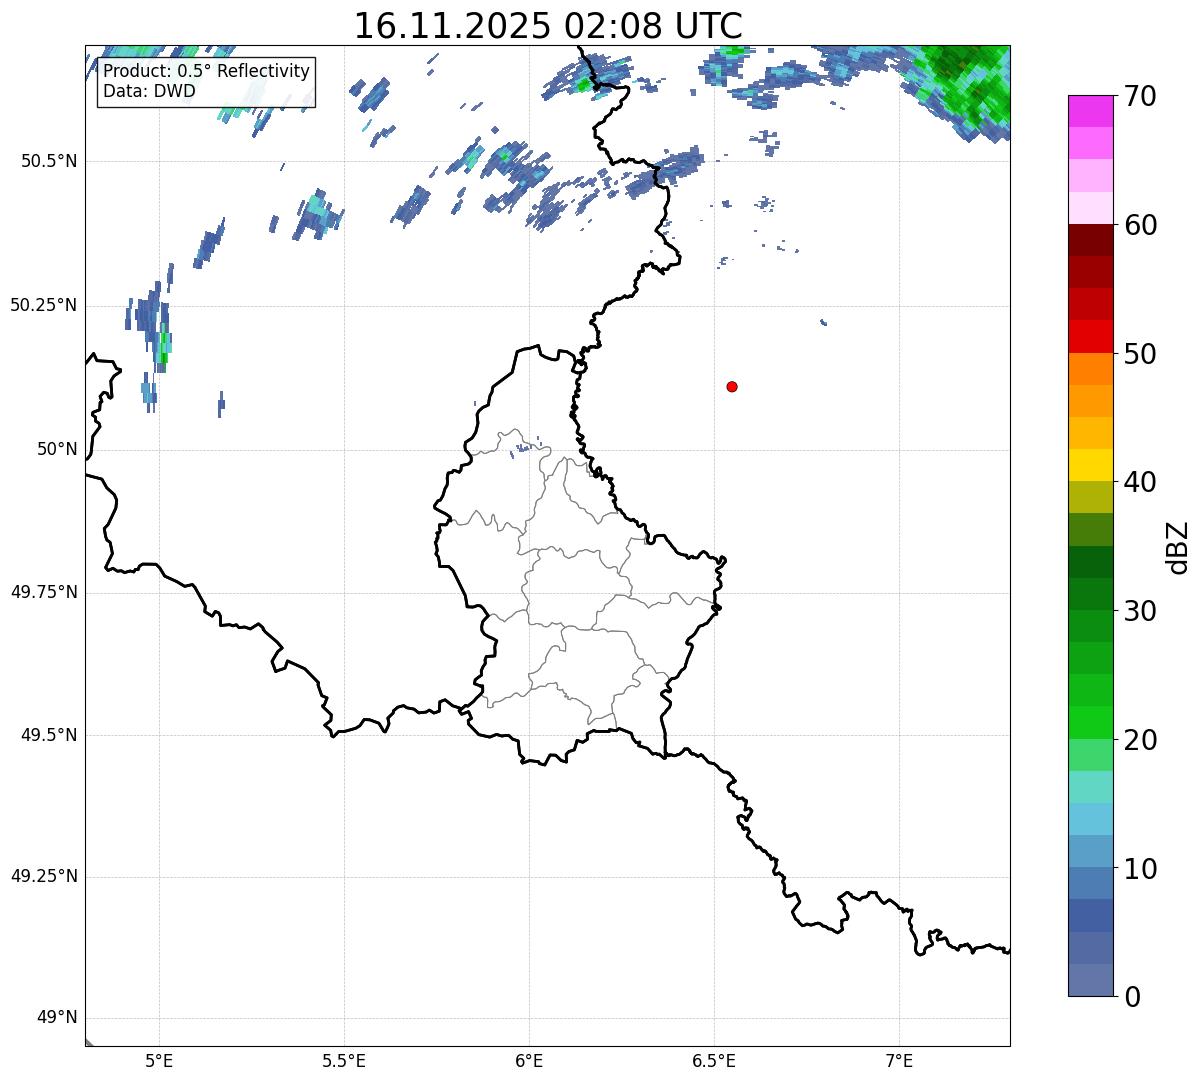Click the "49.5°N" latitude label
This screenshot has width=1202, height=1081.
pyautogui.click(x=43, y=735)
